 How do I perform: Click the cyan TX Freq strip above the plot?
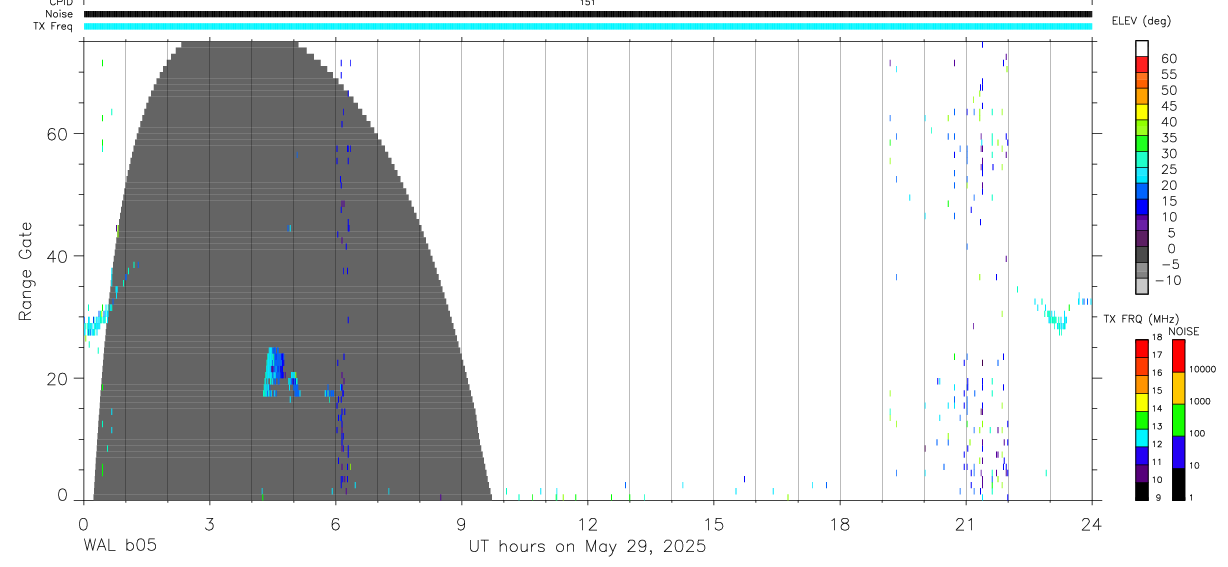(588, 26)
